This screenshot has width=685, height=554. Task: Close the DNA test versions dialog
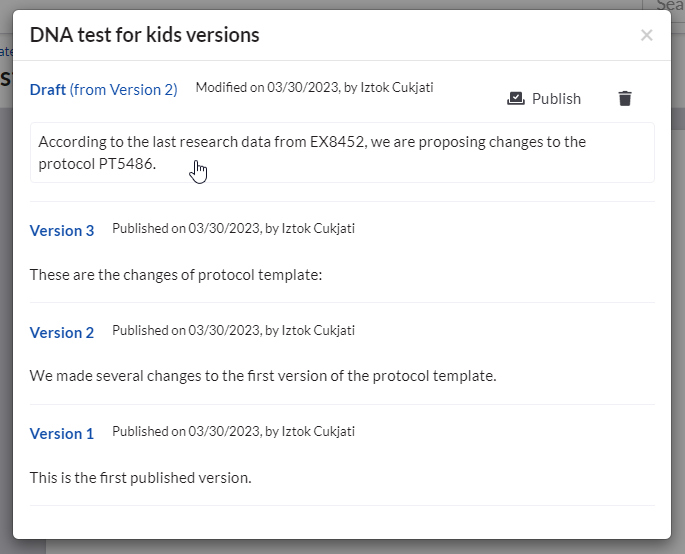pos(647,35)
